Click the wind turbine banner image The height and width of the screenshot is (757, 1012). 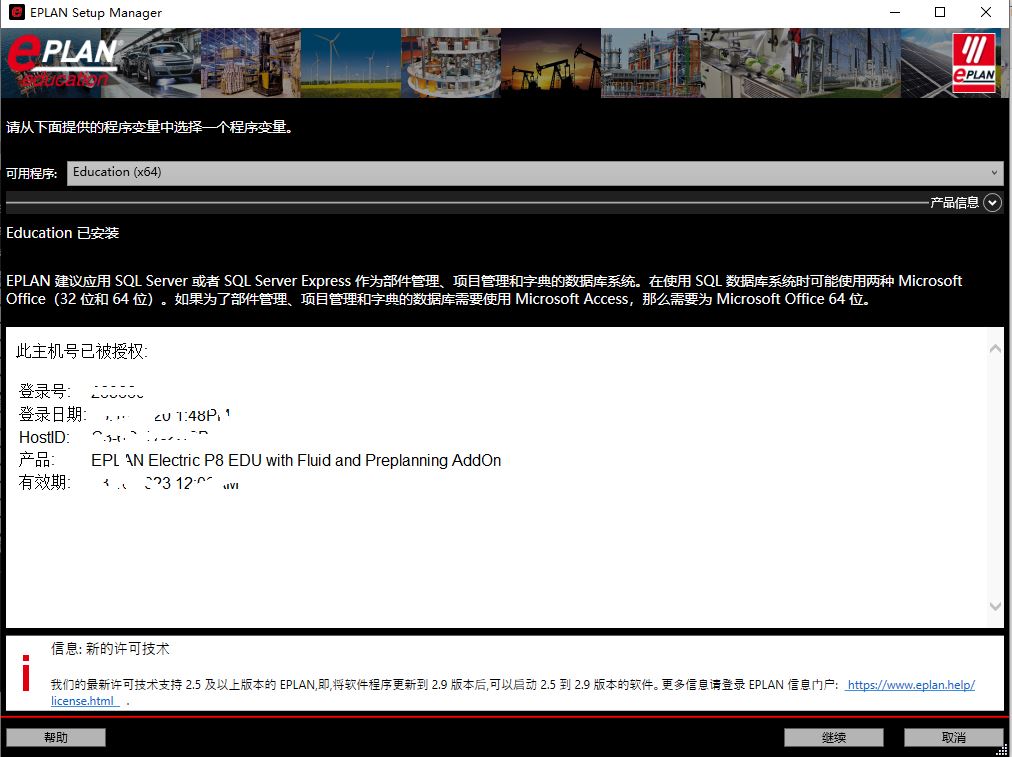(350, 63)
